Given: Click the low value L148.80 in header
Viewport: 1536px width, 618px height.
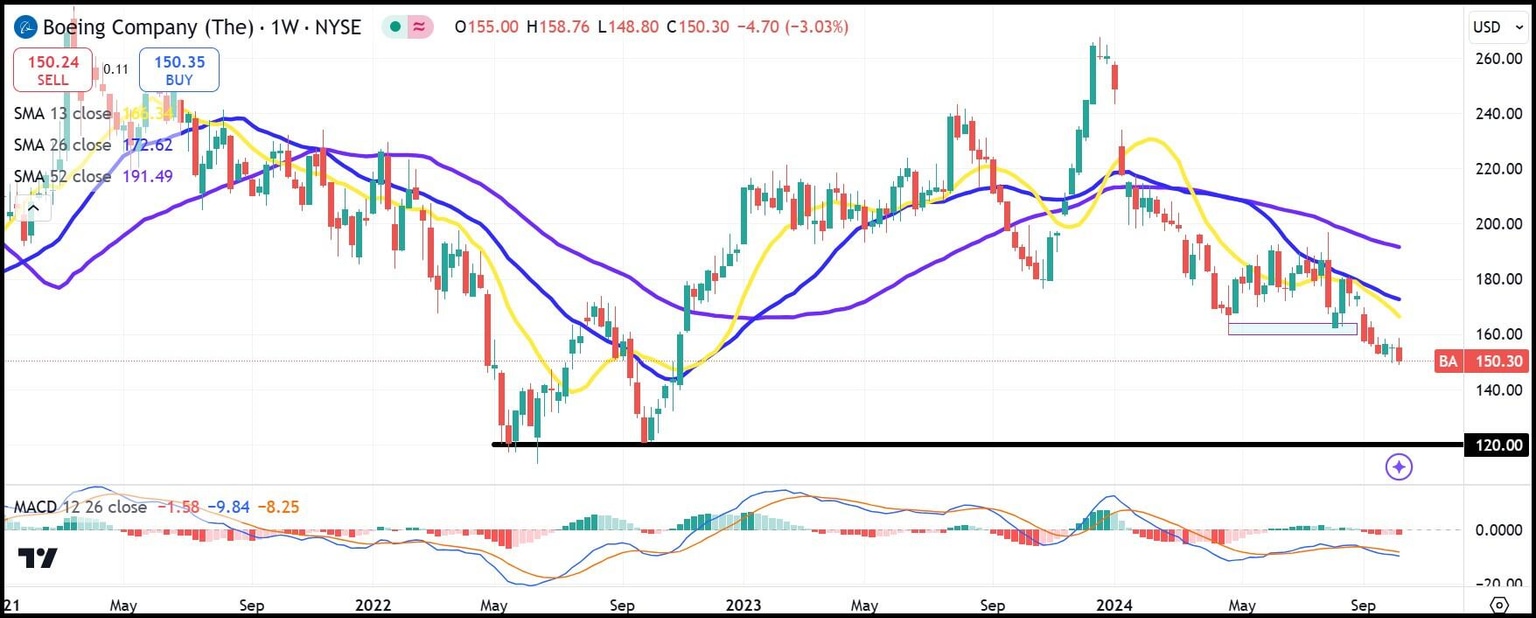Looking at the screenshot, I should (x=629, y=27).
